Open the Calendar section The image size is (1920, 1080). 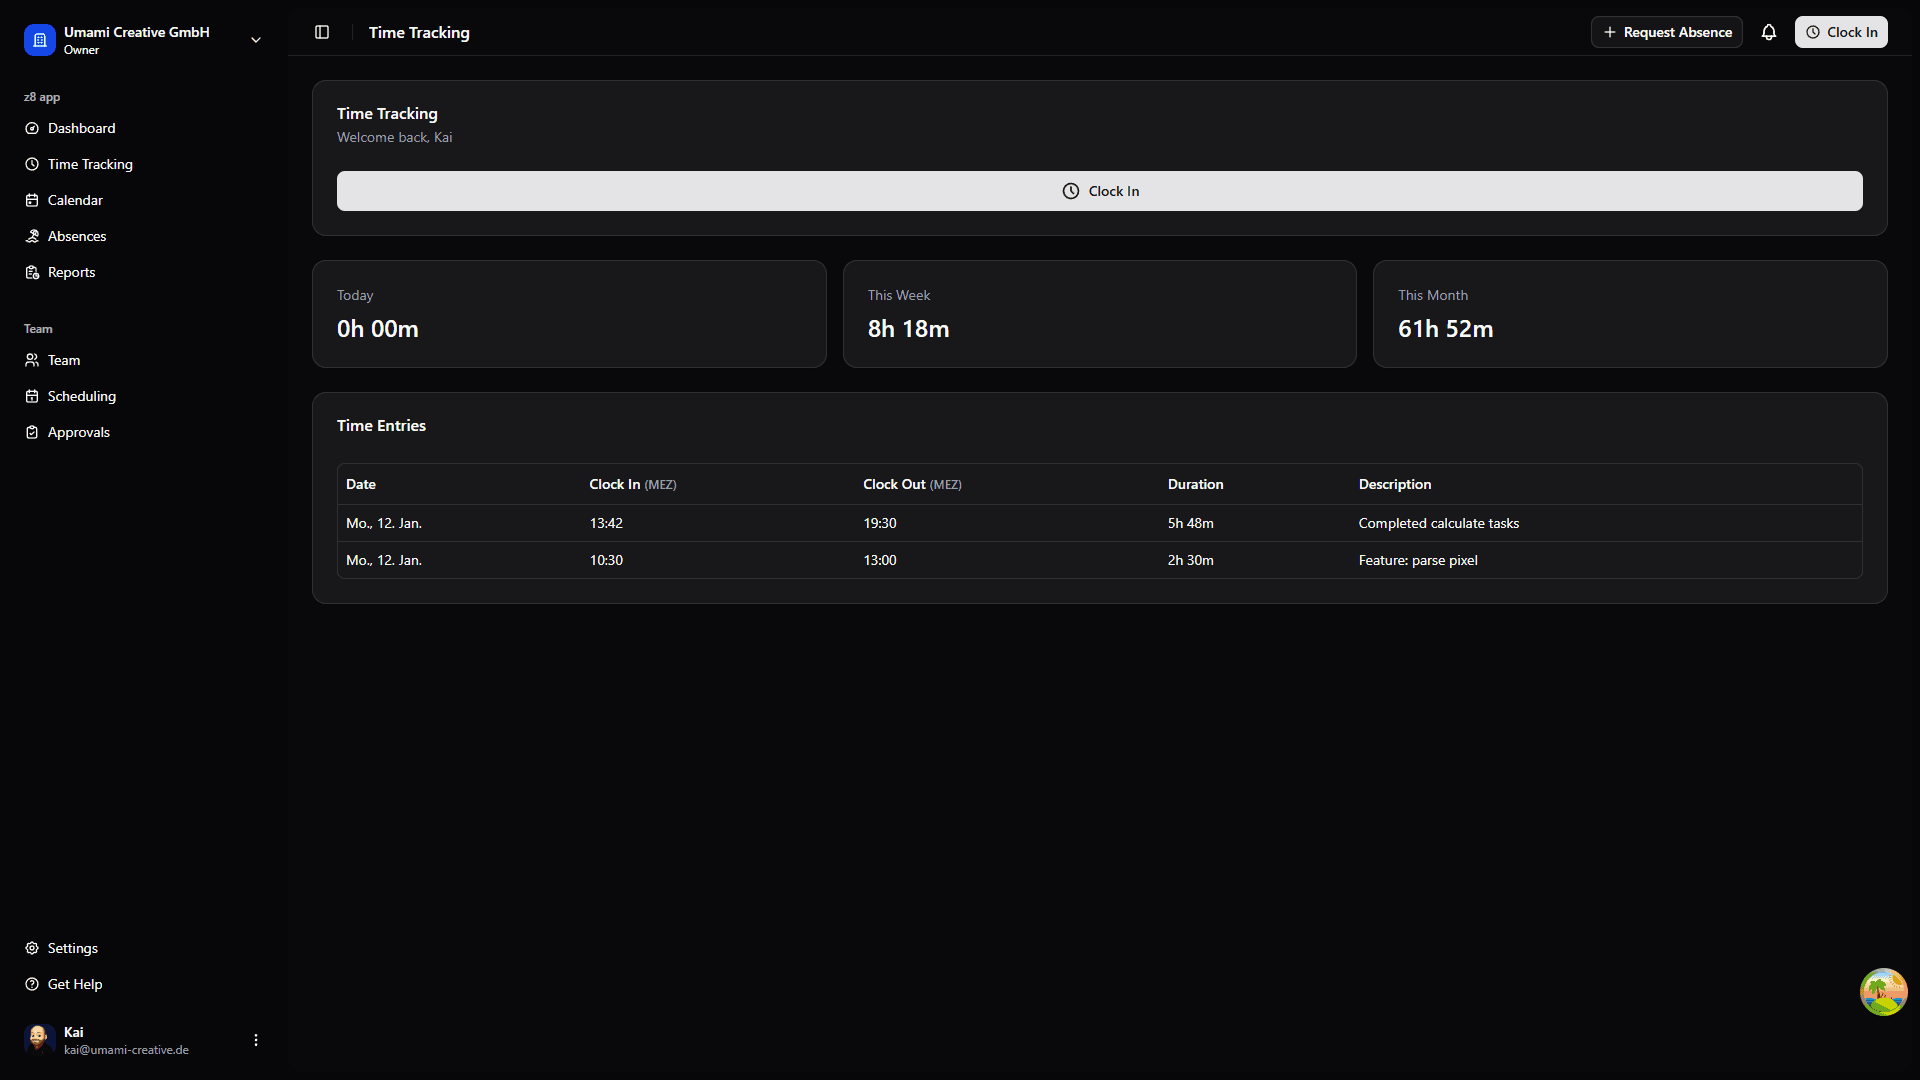tap(75, 200)
